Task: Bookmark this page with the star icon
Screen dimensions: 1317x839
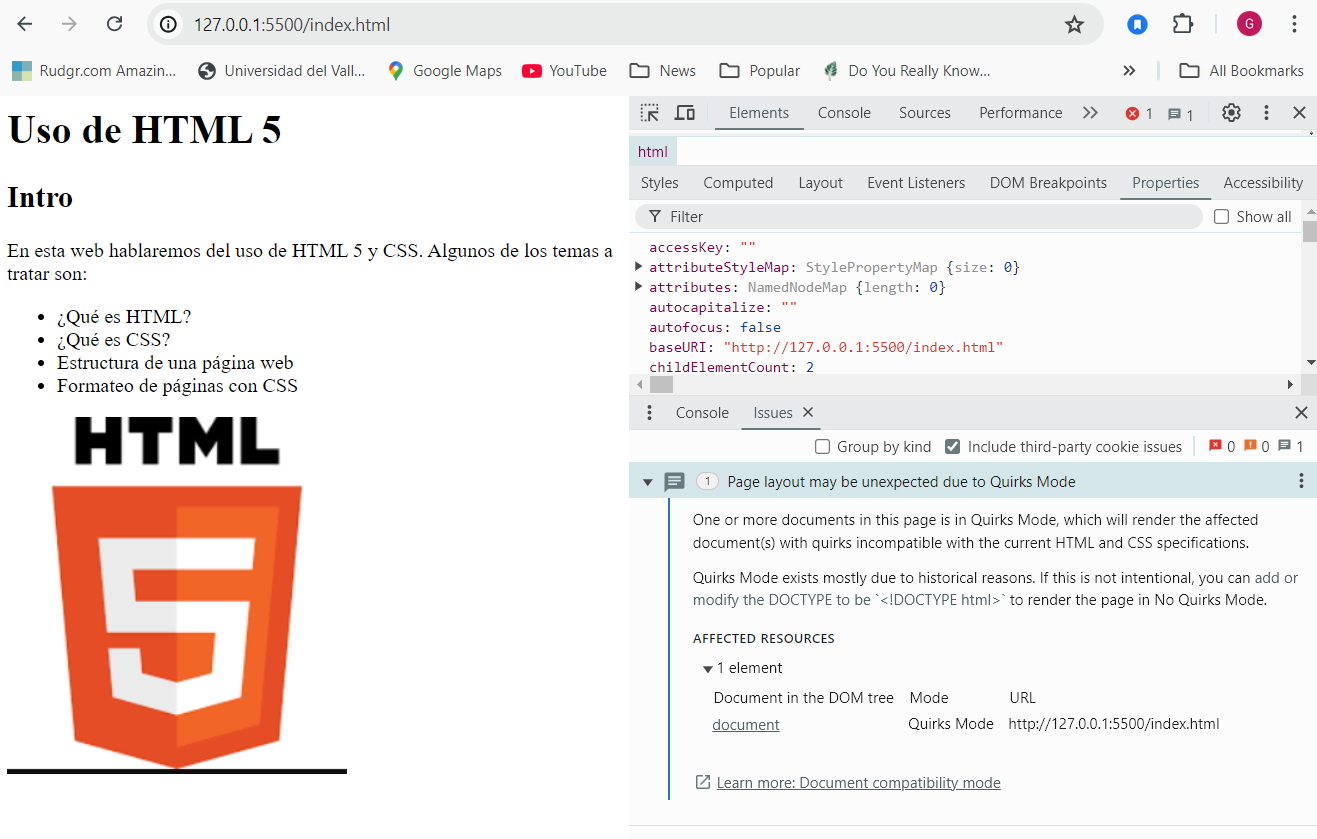Action: click(x=1074, y=24)
